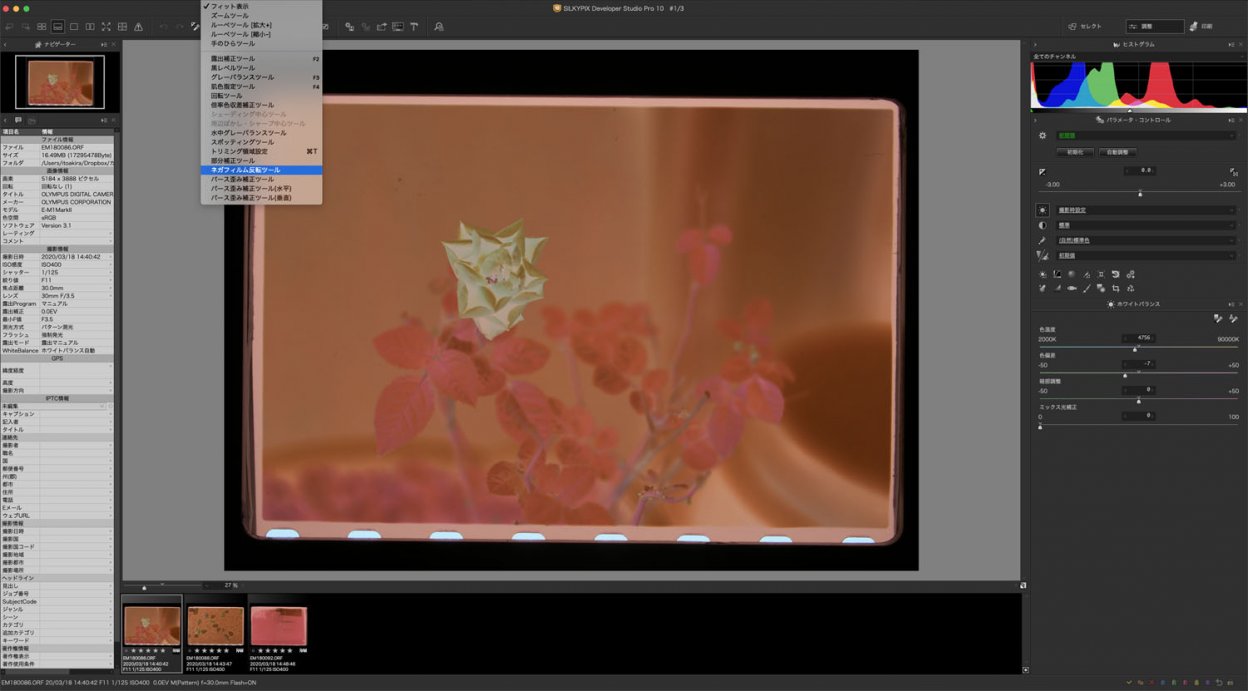Switch to 調整 mode
The height and width of the screenshot is (691, 1248).
1153,26
